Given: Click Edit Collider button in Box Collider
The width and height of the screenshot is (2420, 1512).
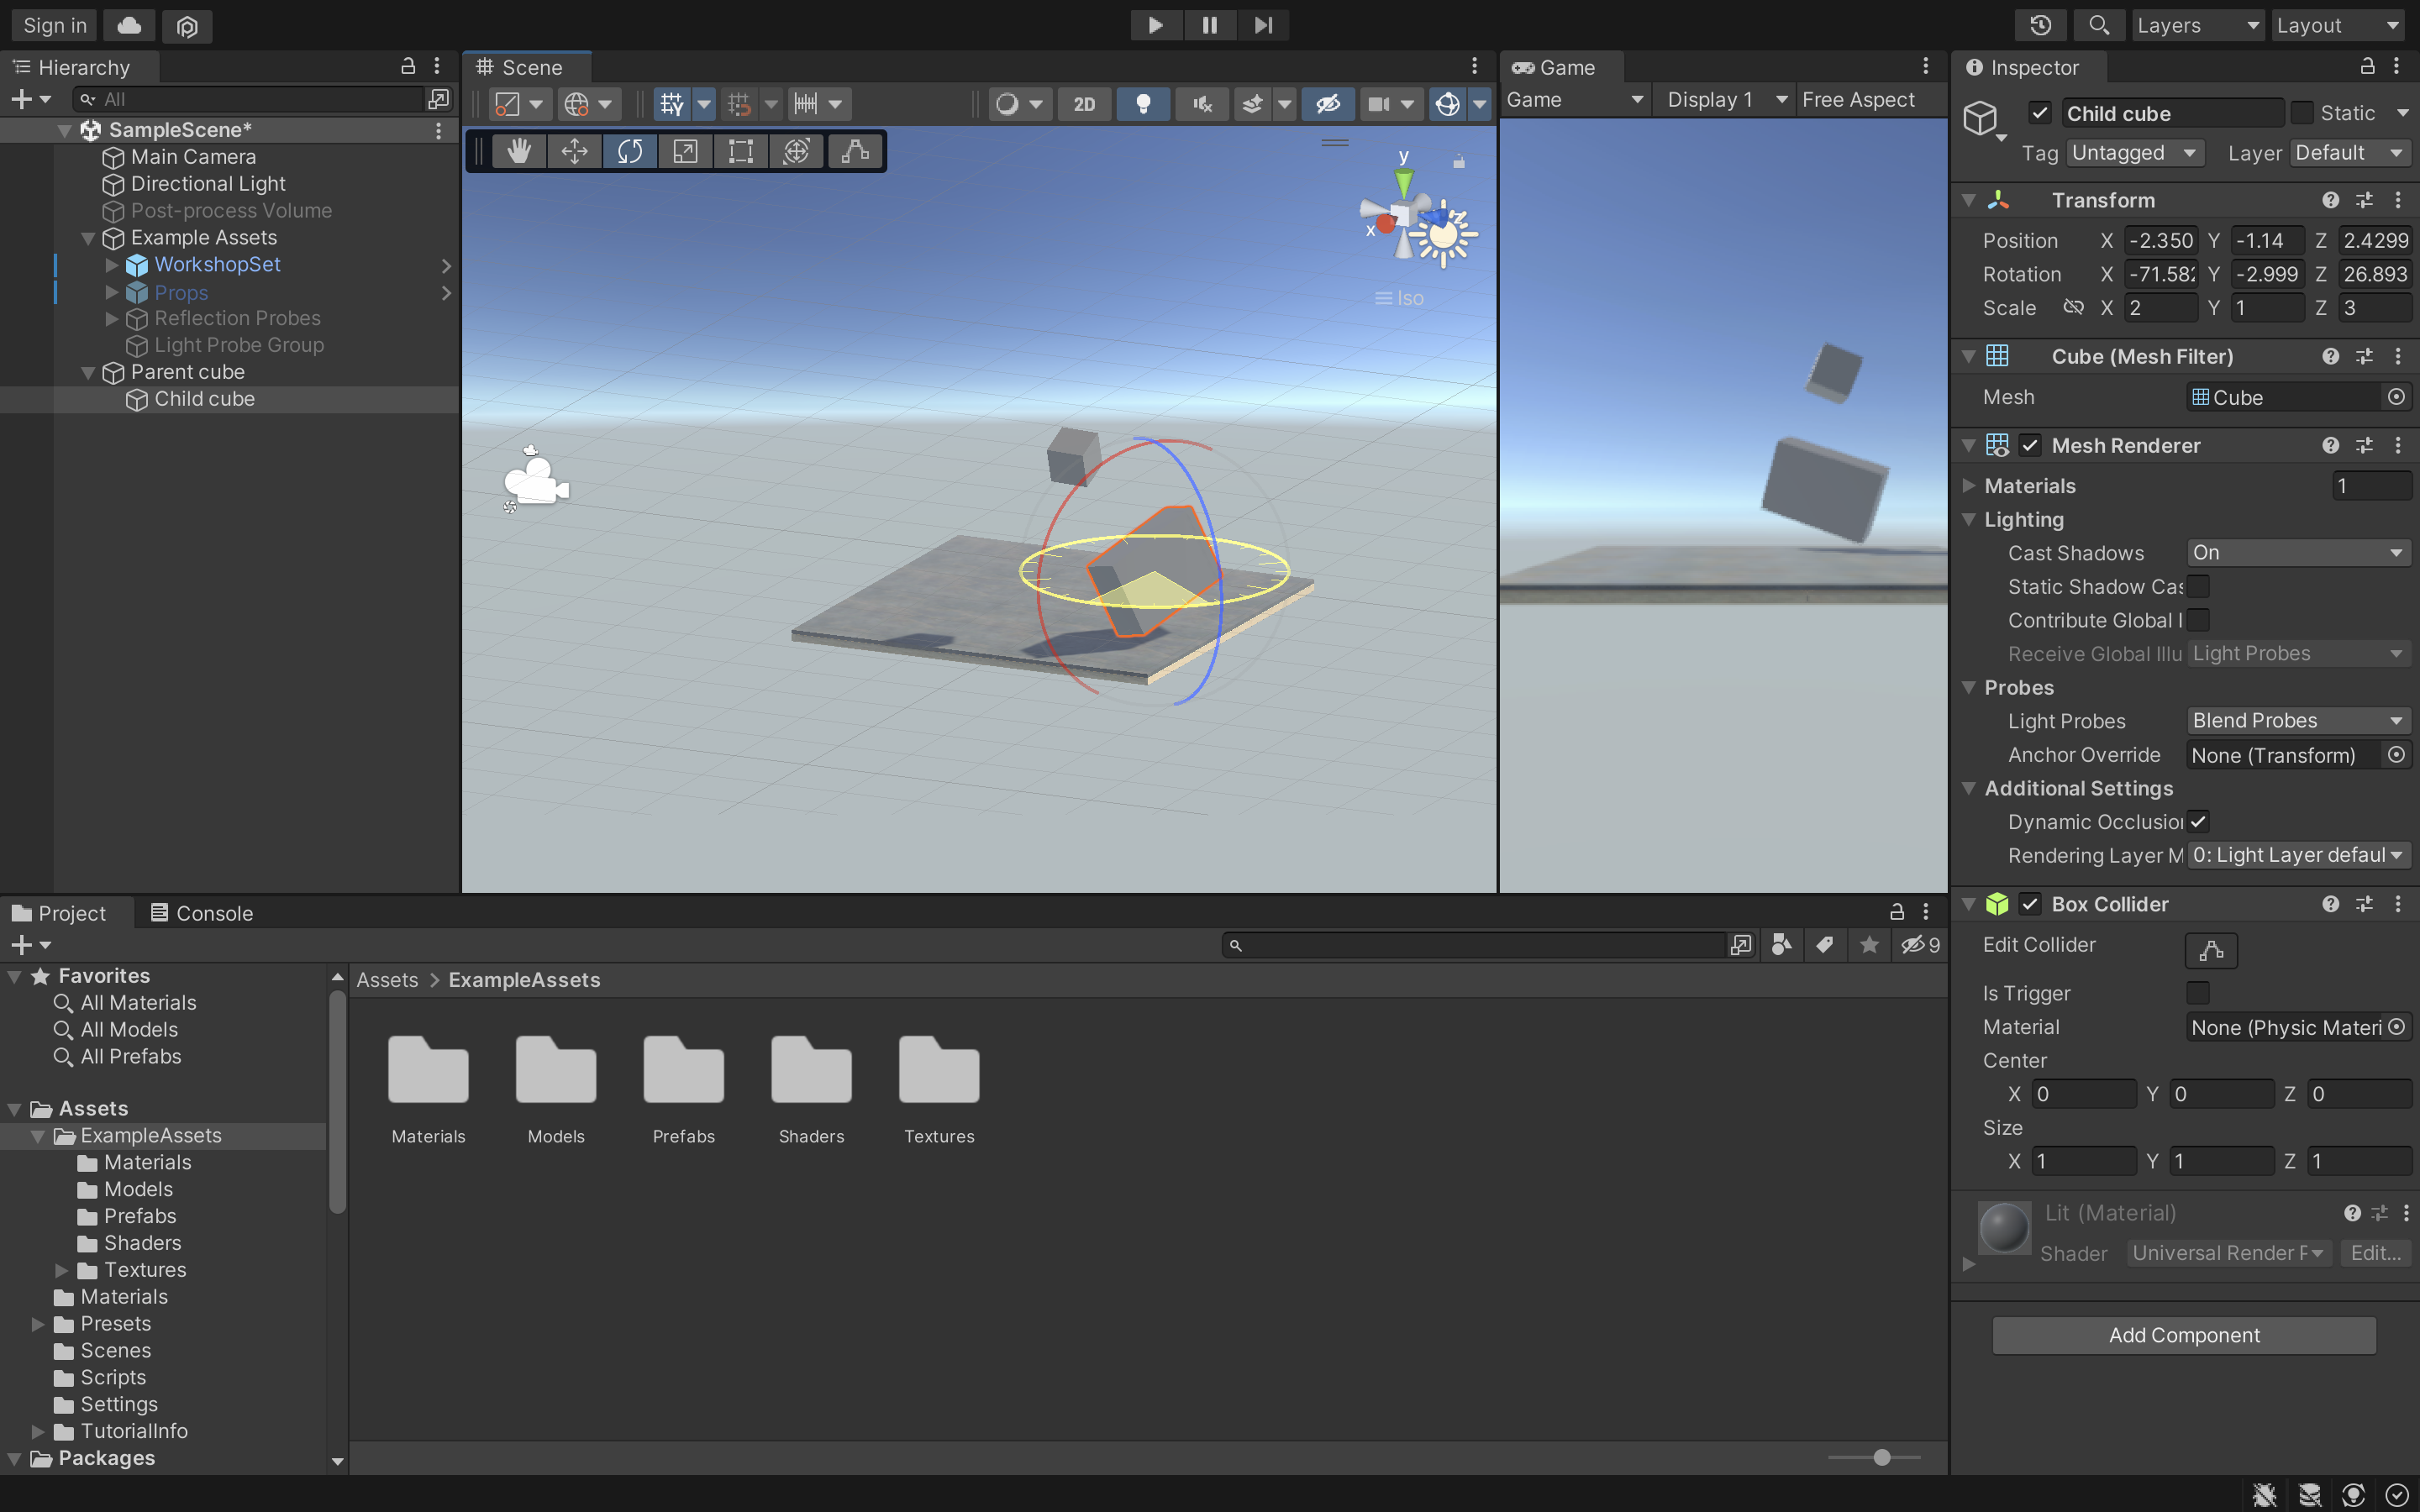Looking at the screenshot, I should [x=2211, y=949].
